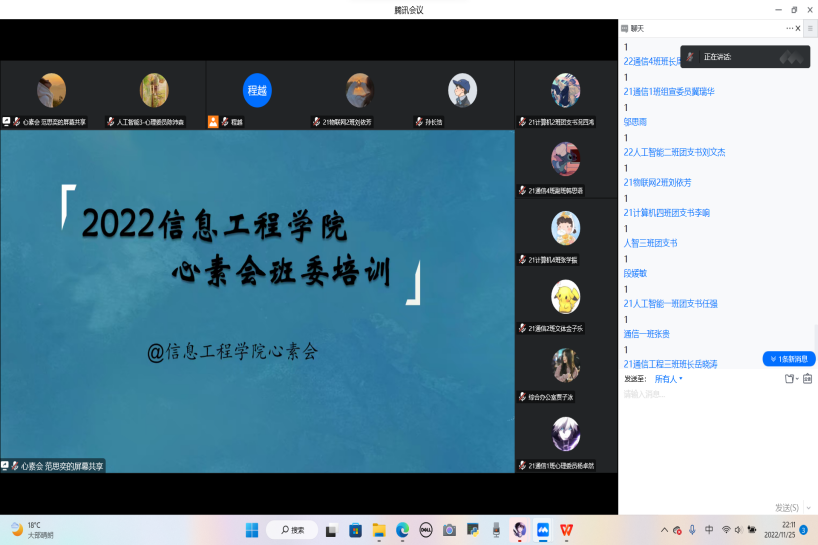Open the file/screenshot icon above the message input

tap(790, 379)
